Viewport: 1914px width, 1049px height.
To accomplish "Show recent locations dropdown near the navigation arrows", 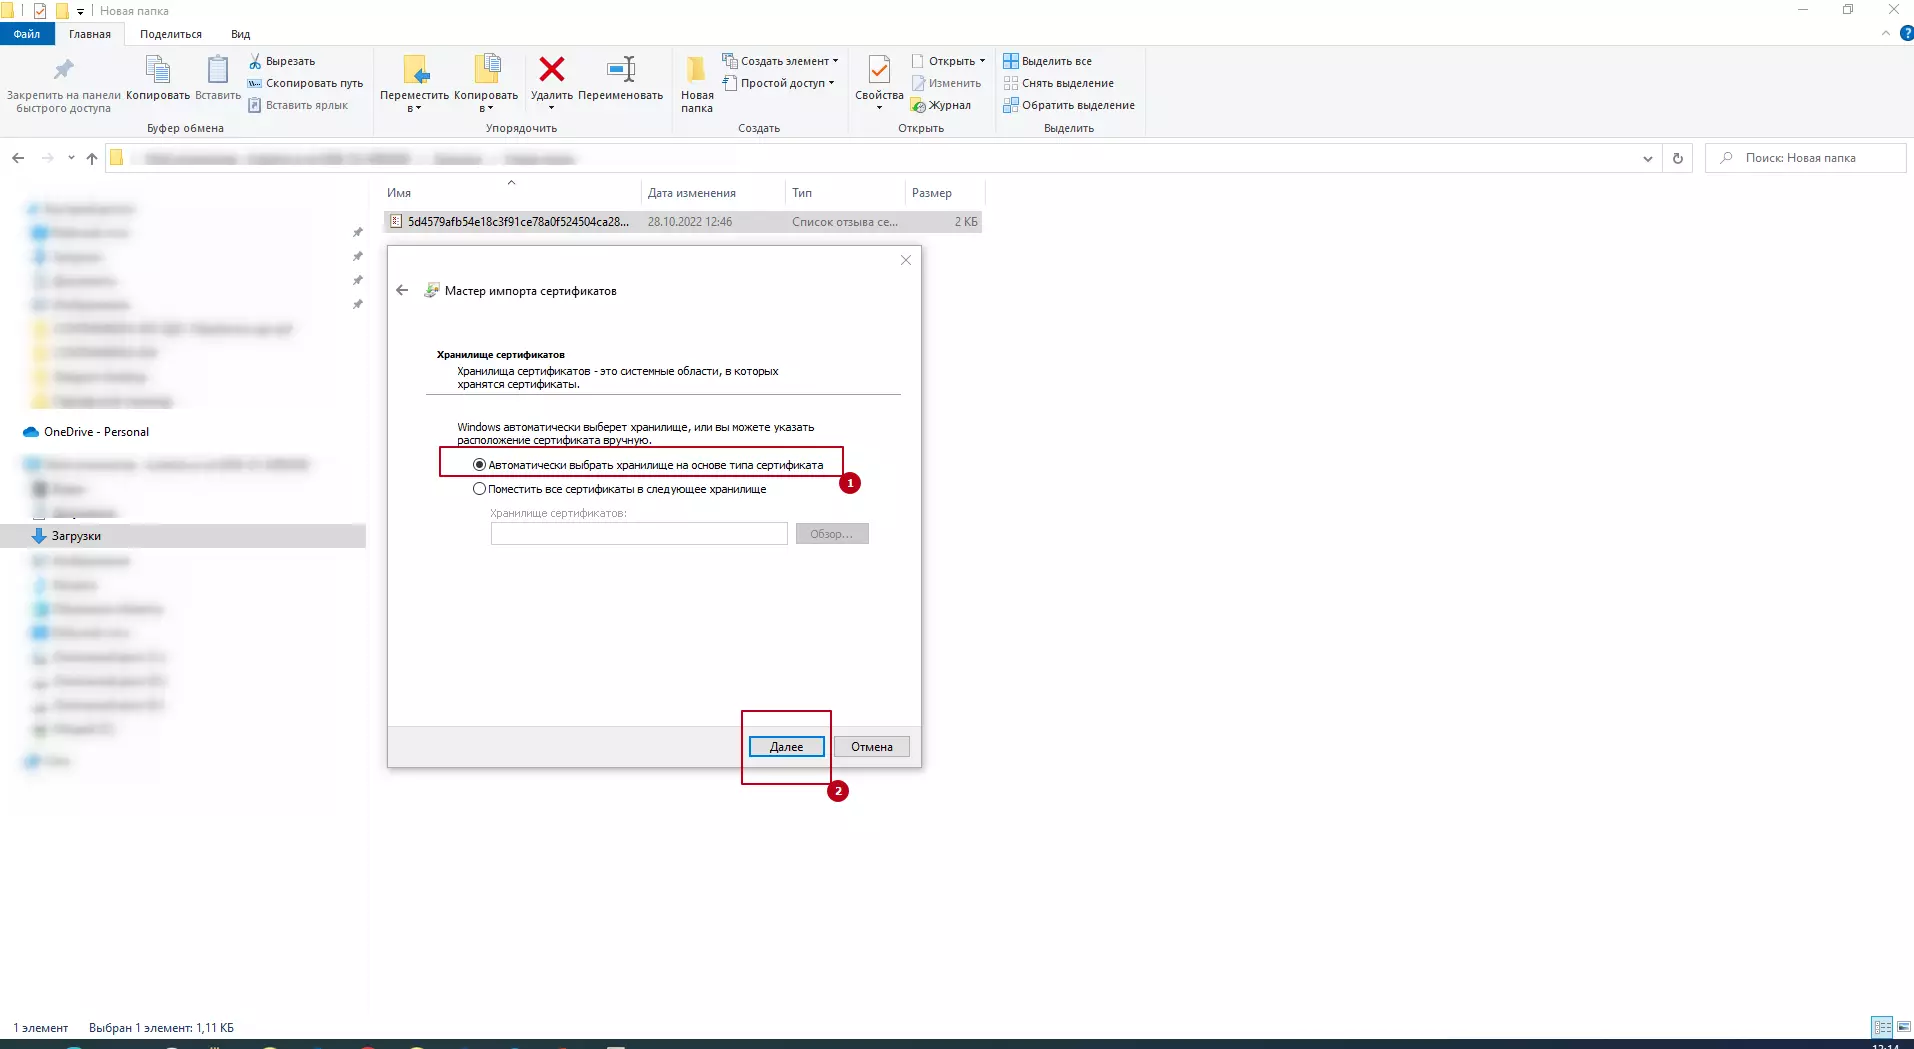I will coord(71,158).
